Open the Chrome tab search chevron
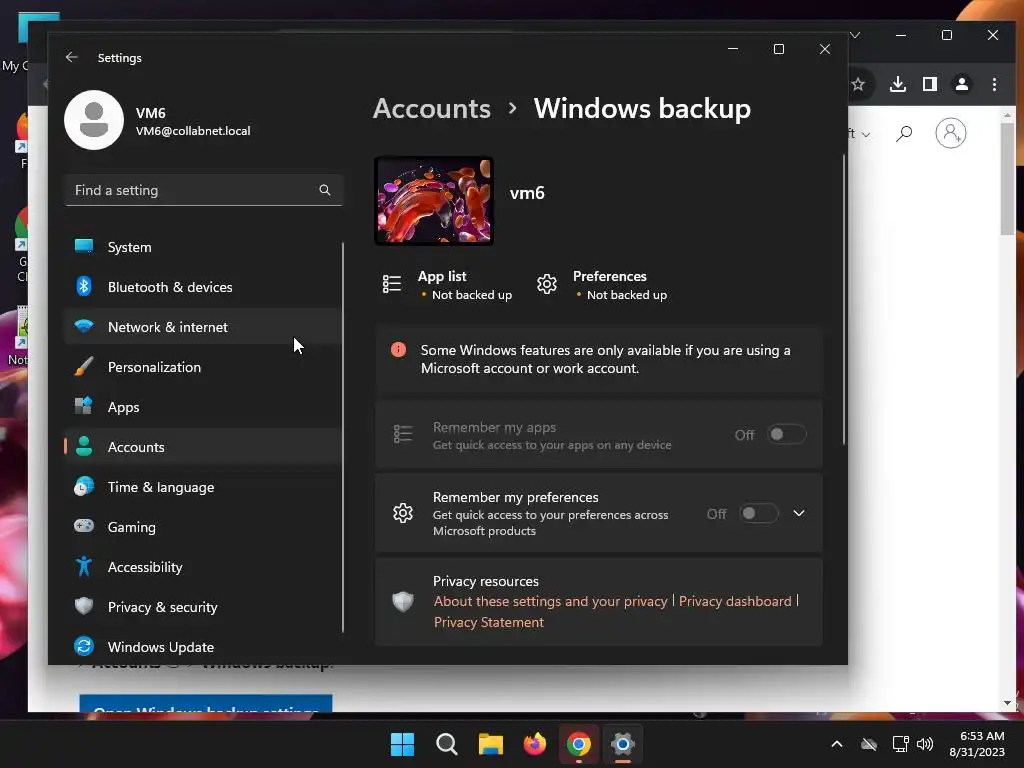Image resolution: width=1024 pixels, height=768 pixels. (x=855, y=35)
